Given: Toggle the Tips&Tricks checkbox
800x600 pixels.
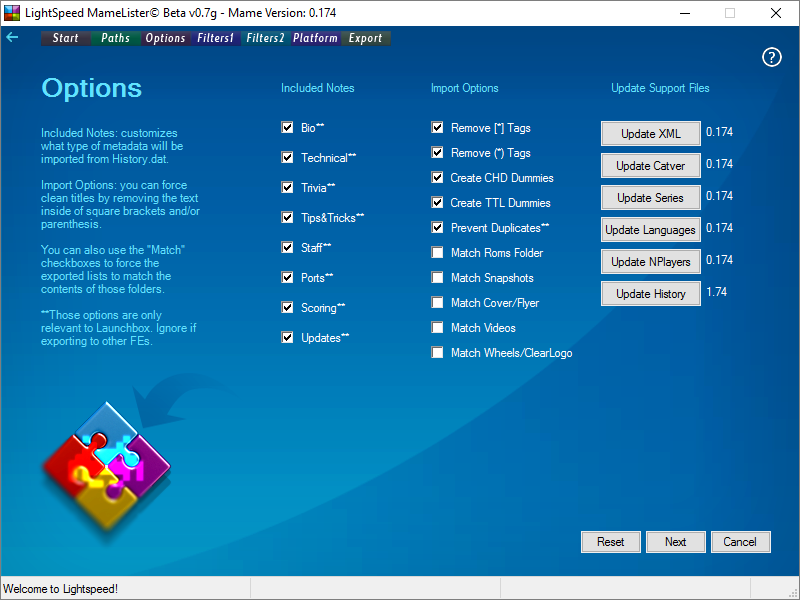Looking at the screenshot, I should pyautogui.click(x=287, y=218).
